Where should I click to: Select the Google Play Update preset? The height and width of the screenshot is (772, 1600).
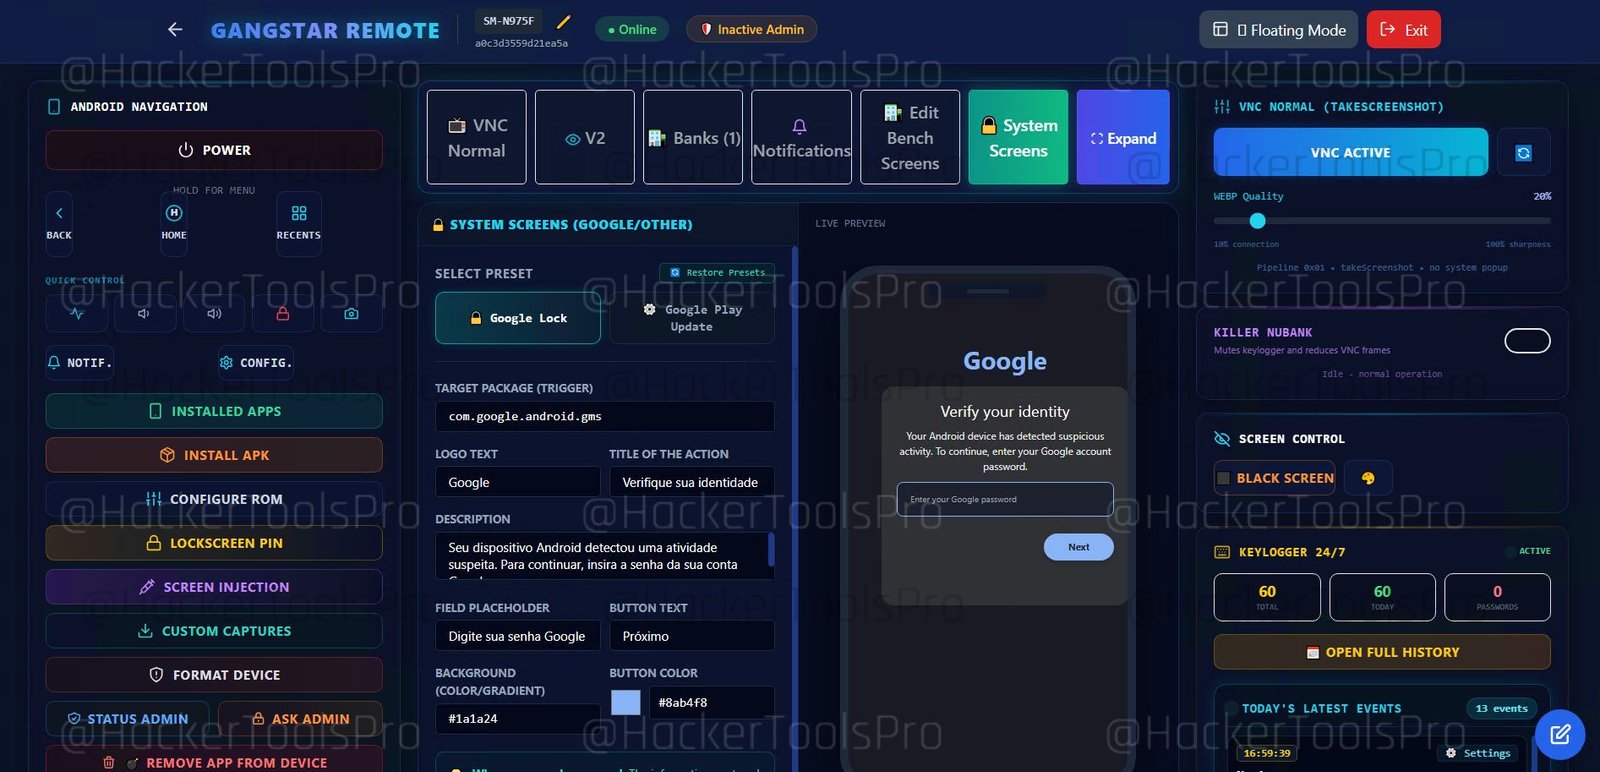click(x=692, y=318)
